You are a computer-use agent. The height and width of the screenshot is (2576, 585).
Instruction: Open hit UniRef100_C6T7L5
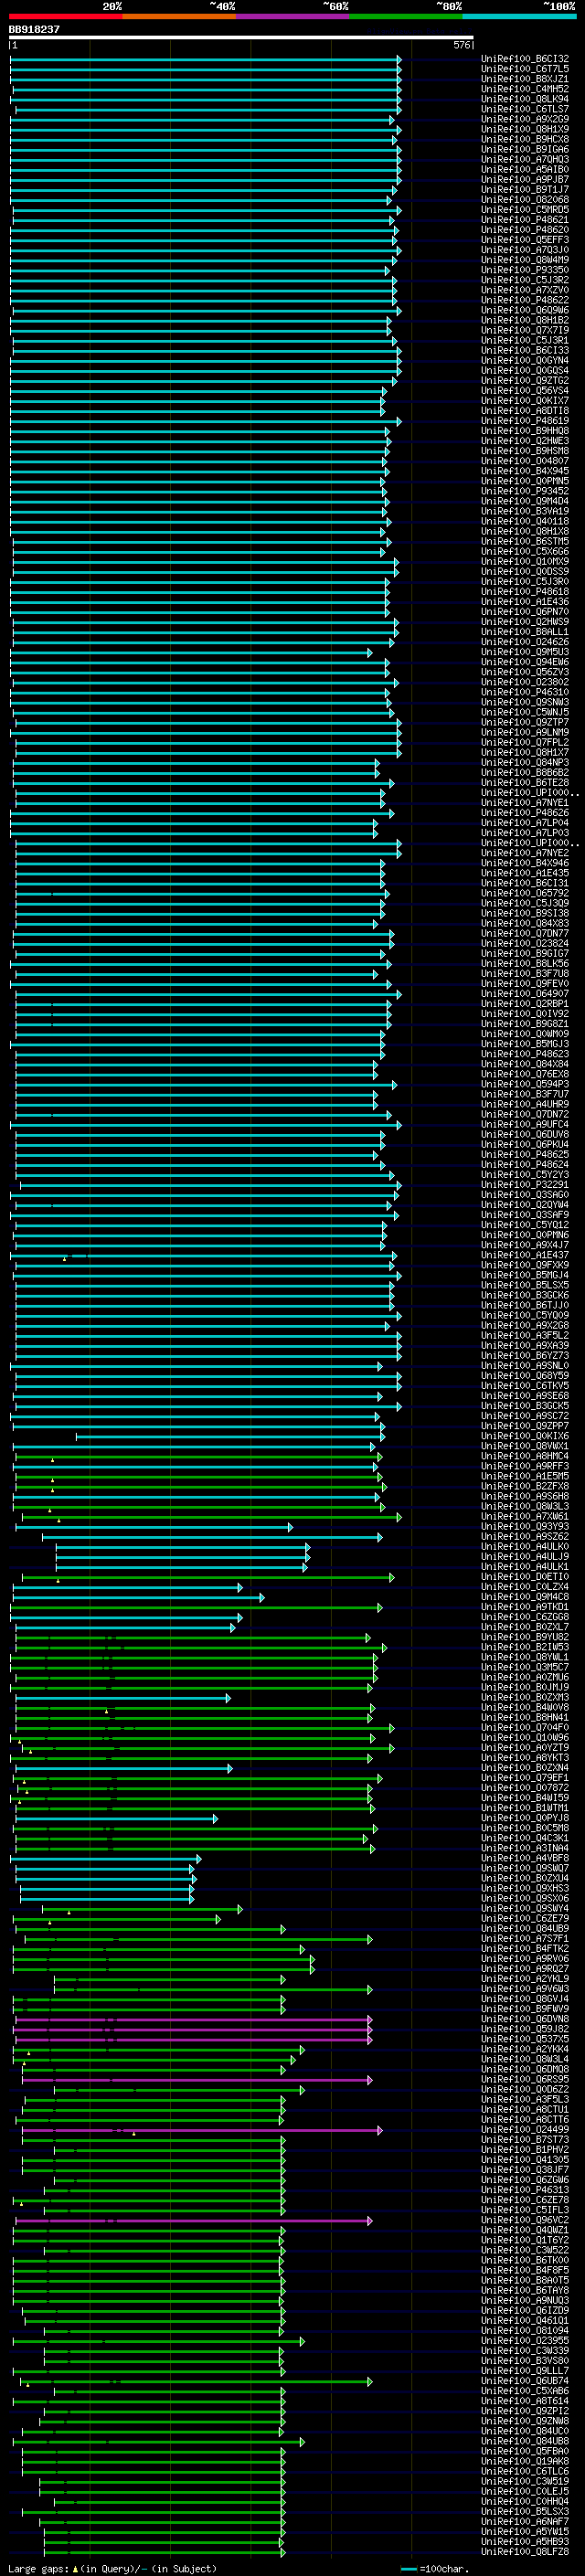tap(525, 69)
